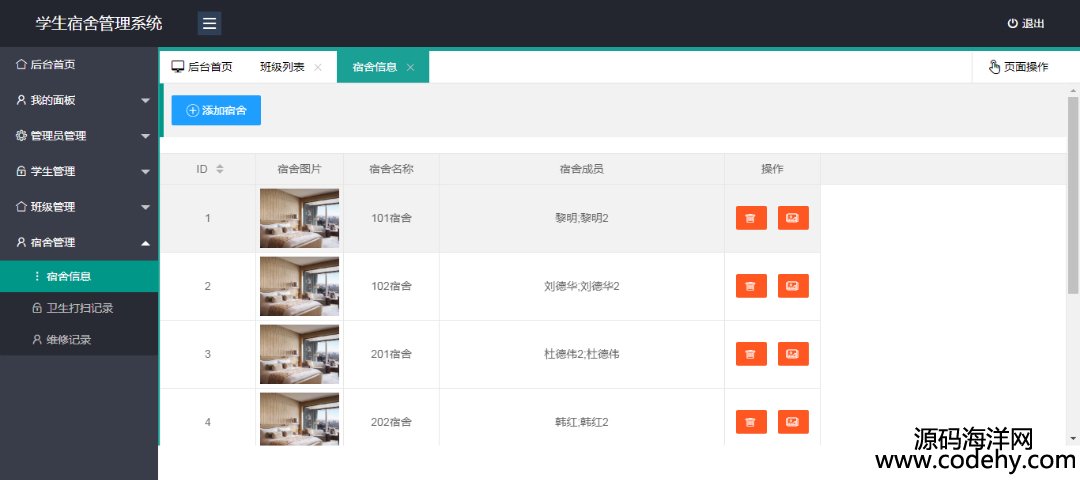Click the 宿舍成员 column header

click(582, 169)
